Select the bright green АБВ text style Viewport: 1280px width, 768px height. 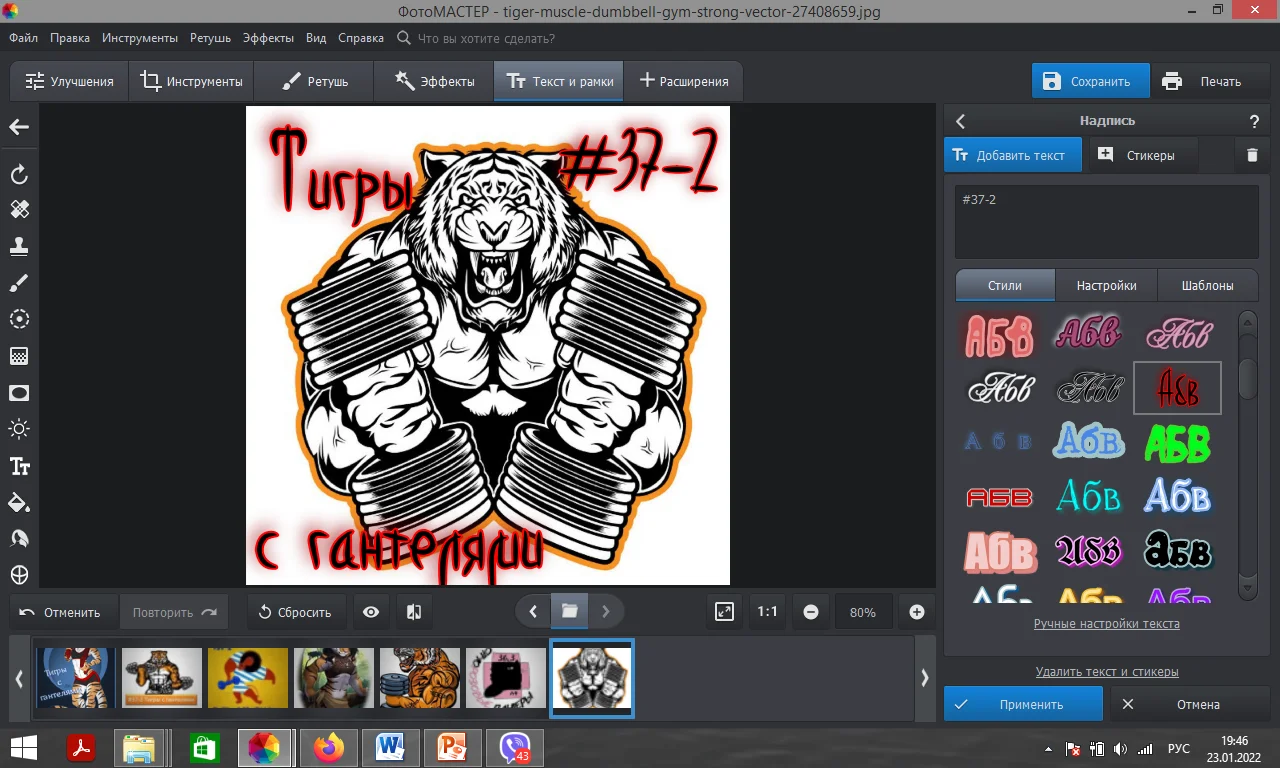tap(1177, 442)
